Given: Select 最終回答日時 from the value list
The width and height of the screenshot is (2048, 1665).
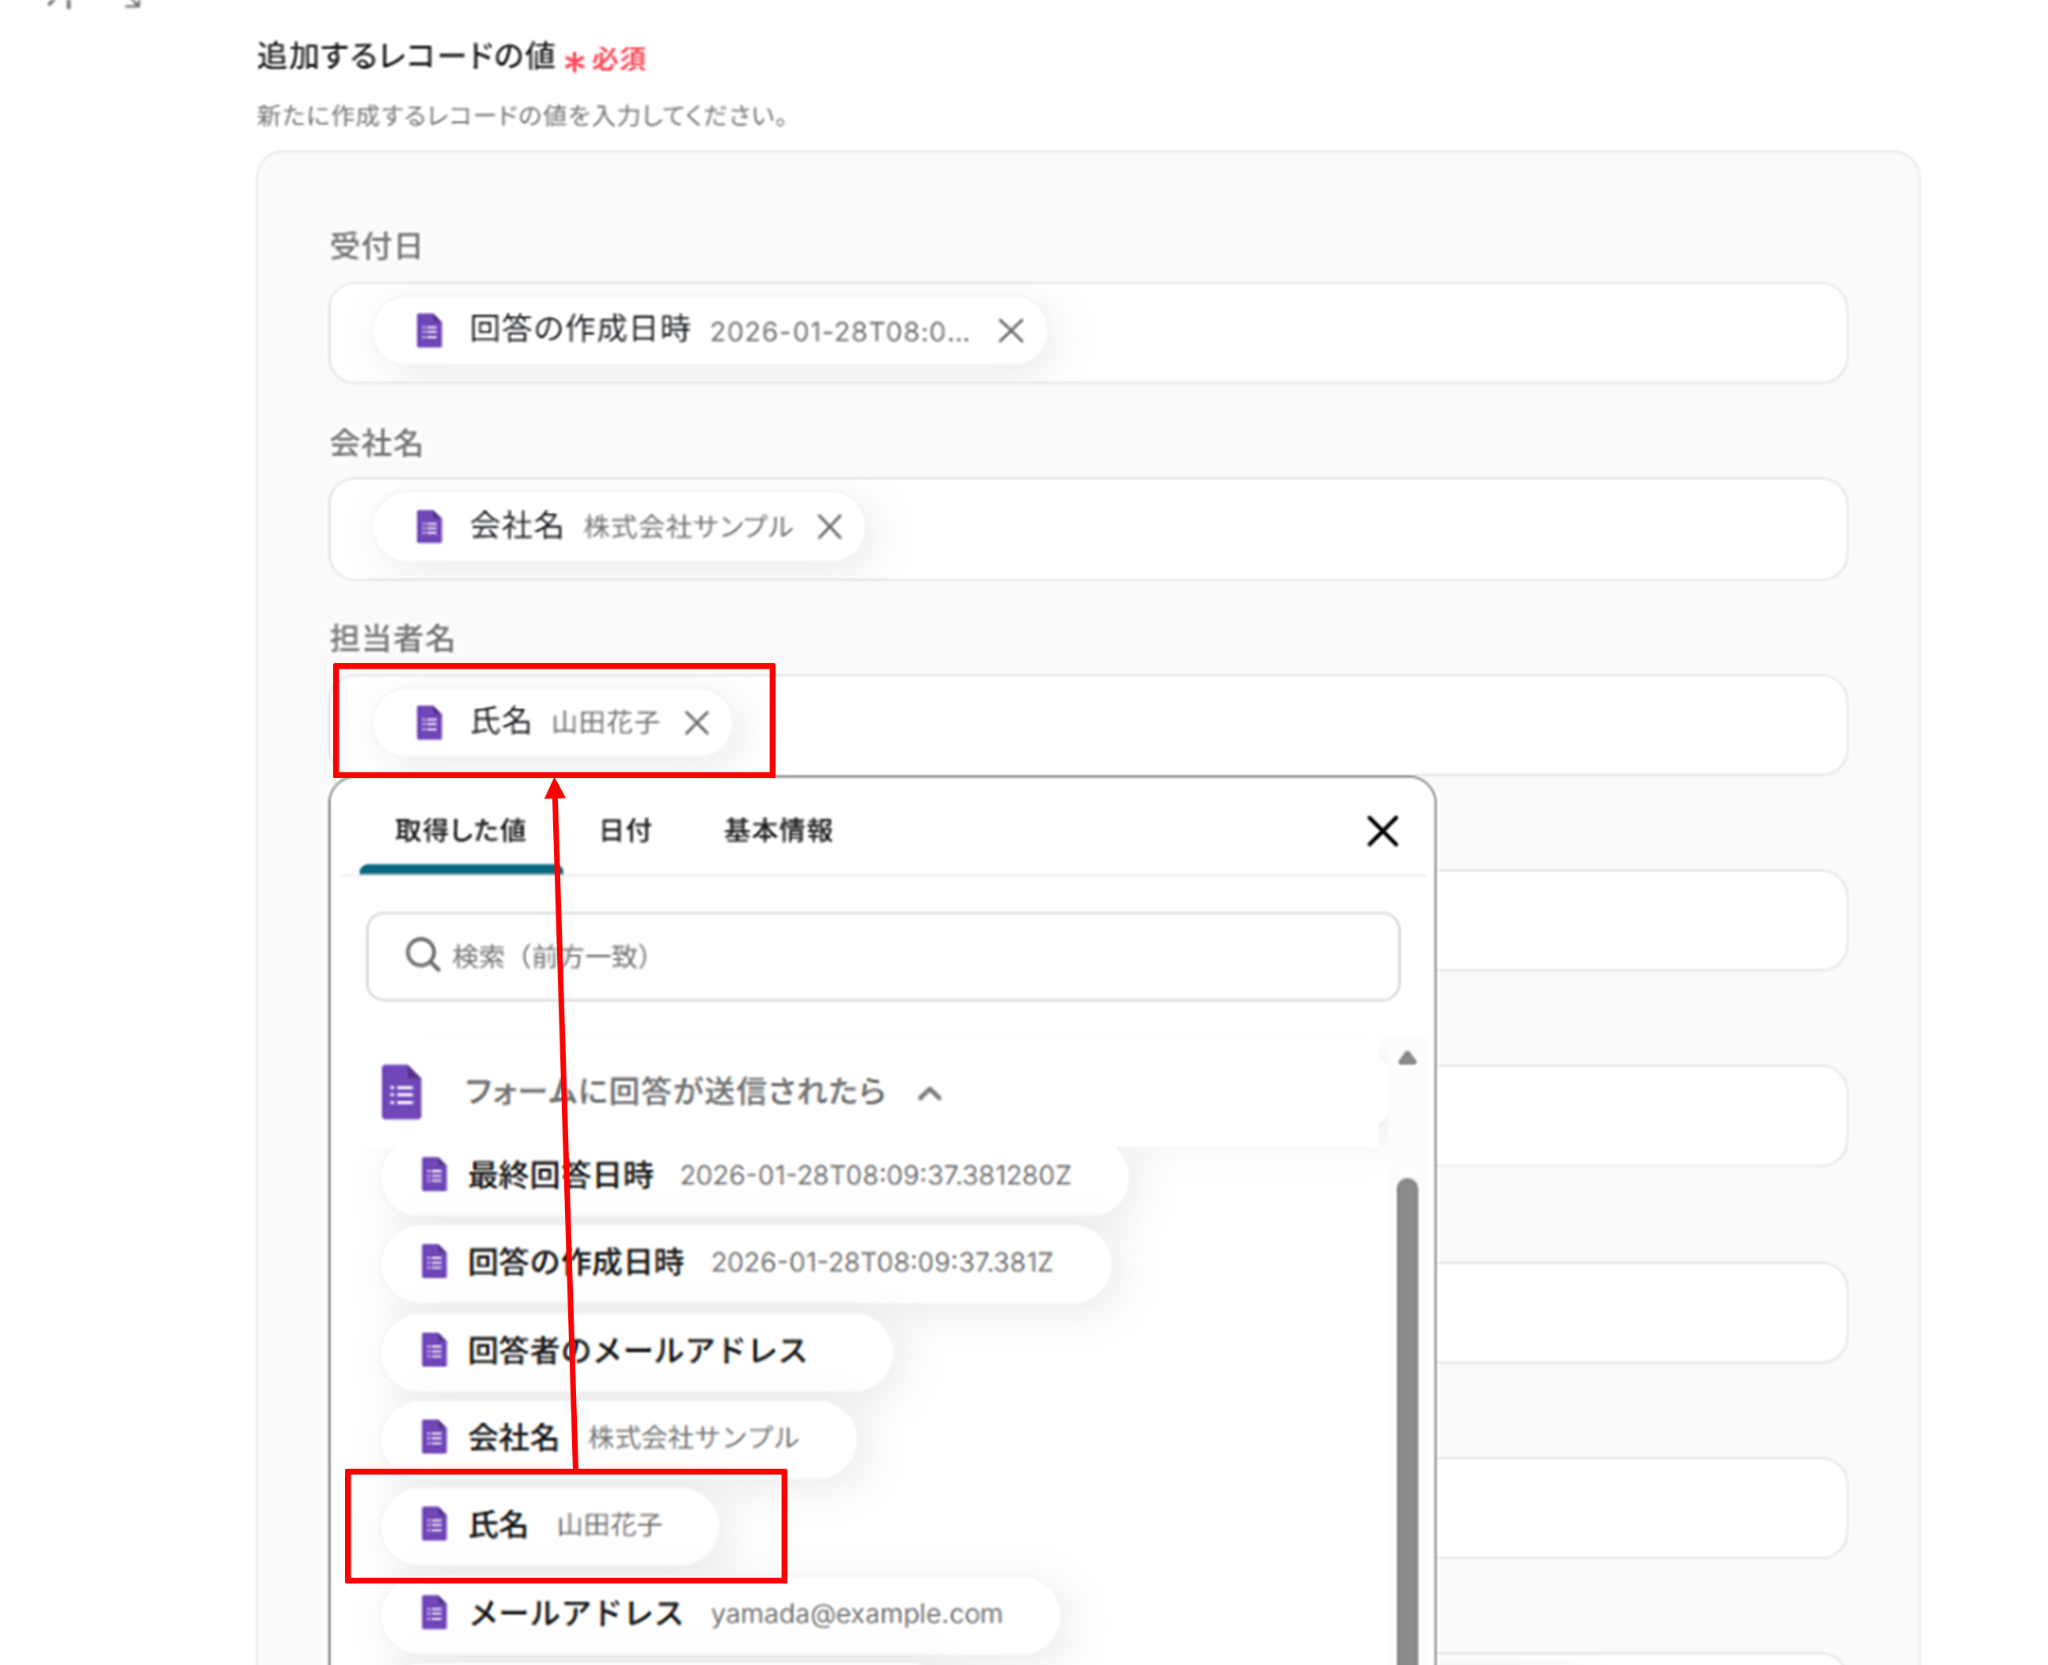Looking at the screenshot, I should (x=755, y=1175).
